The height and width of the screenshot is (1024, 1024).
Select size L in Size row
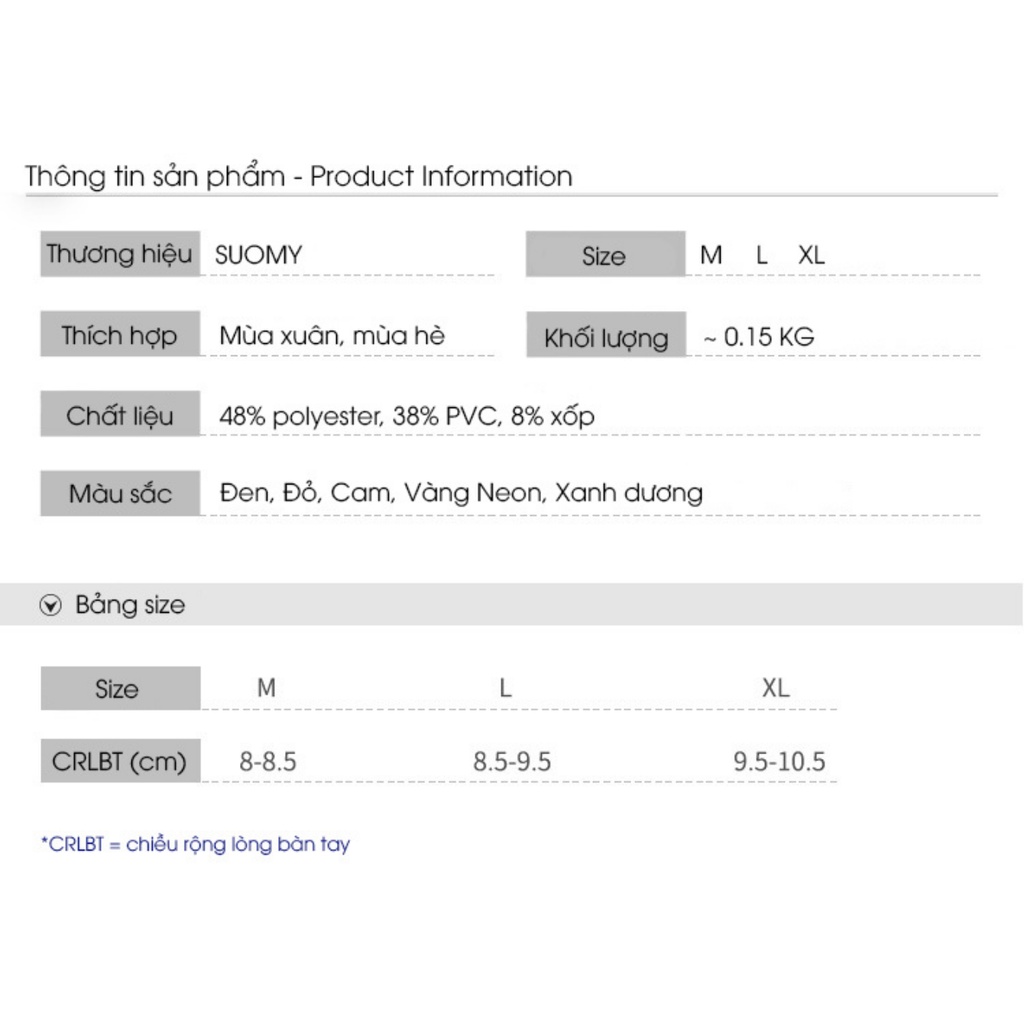762,255
